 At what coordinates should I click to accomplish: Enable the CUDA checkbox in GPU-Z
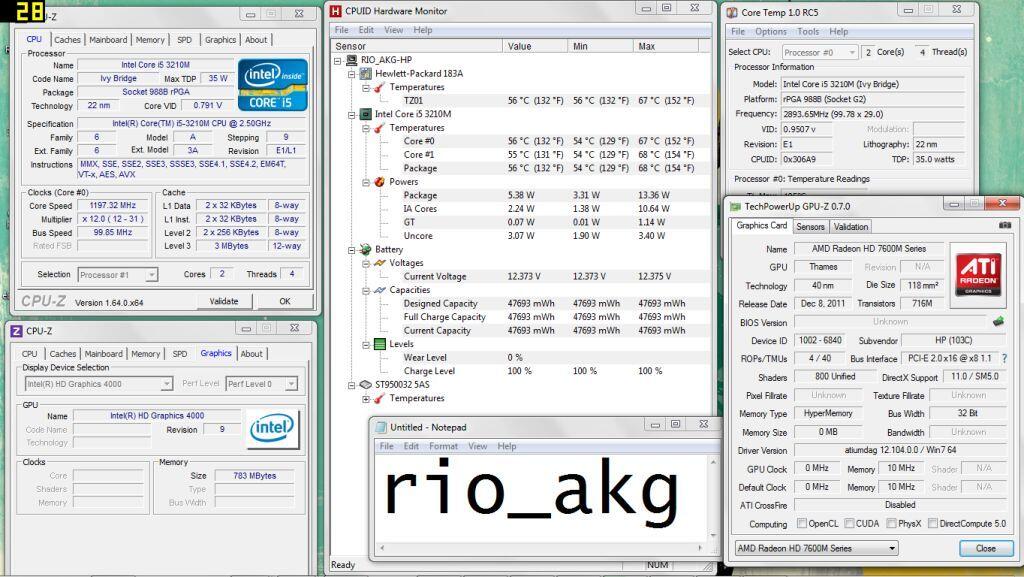(850, 523)
